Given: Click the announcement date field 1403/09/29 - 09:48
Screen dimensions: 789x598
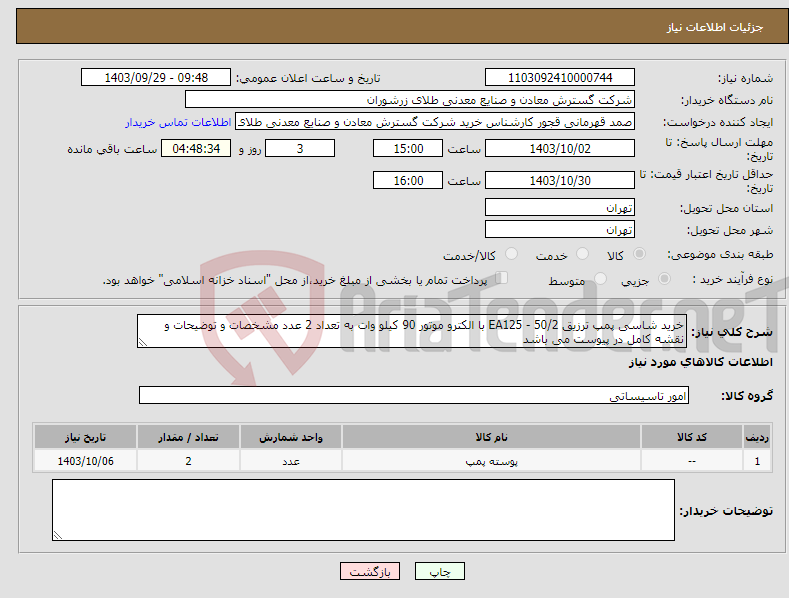Looking at the screenshot, I should [156, 78].
